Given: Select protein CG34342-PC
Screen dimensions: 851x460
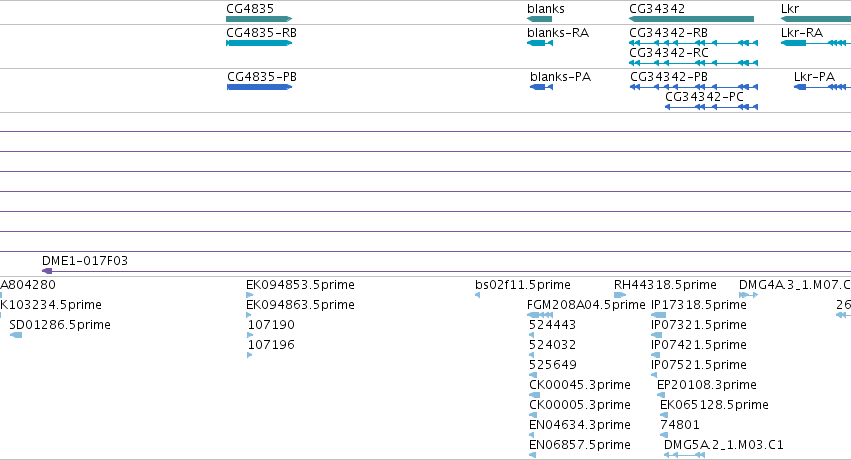Looking at the screenshot, I should [x=712, y=107].
